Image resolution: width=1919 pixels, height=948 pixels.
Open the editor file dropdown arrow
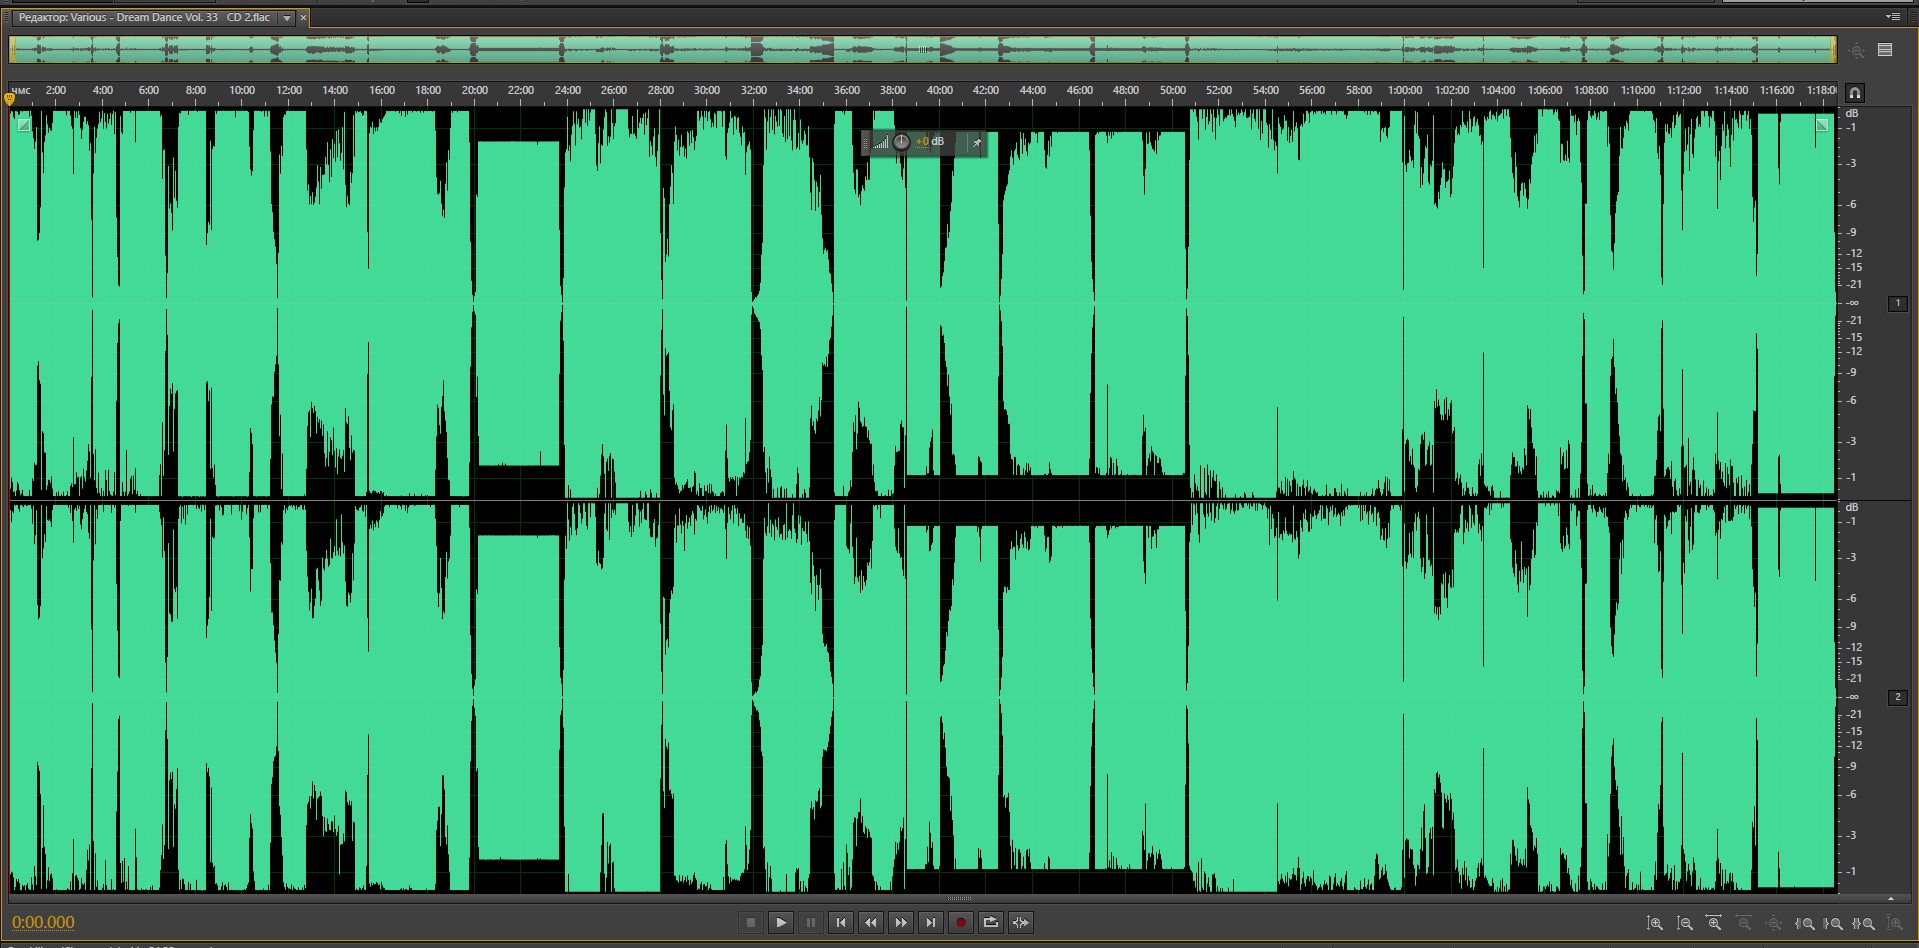287,18
